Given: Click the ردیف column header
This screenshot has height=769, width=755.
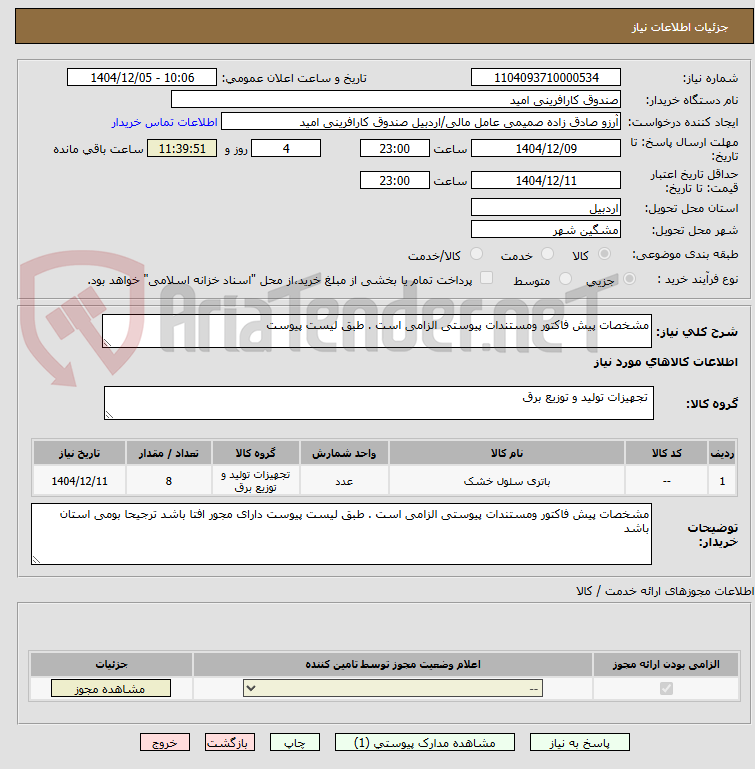Looking at the screenshot, I should (722, 453).
